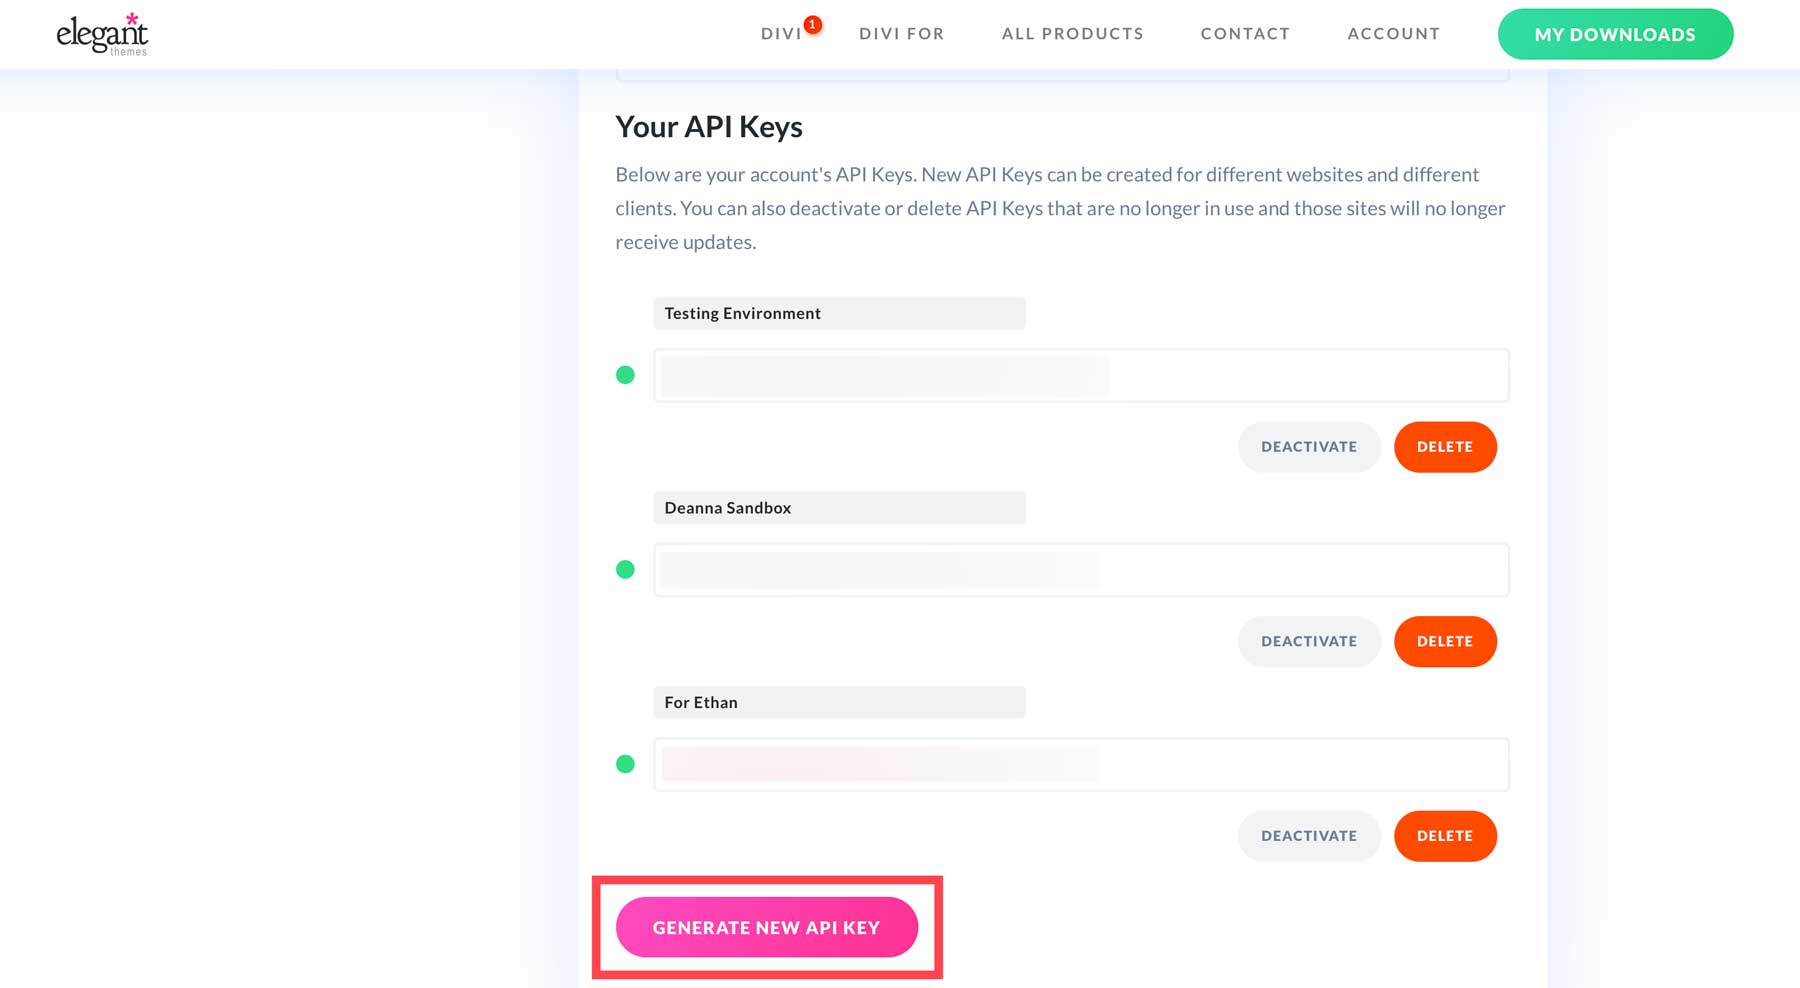The width and height of the screenshot is (1800, 988).
Task: Delete the For Ethan API key
Action: tap(1445, 835)
